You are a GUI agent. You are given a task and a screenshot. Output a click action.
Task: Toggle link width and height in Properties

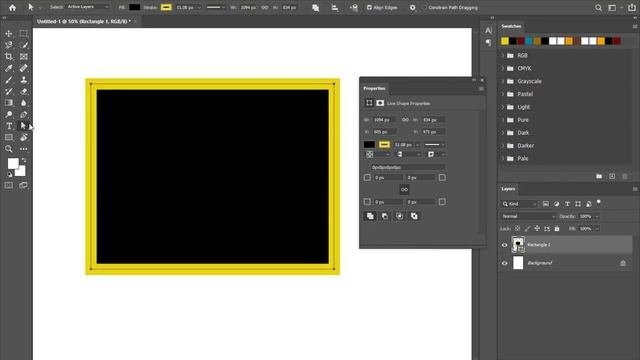[405, 120]
